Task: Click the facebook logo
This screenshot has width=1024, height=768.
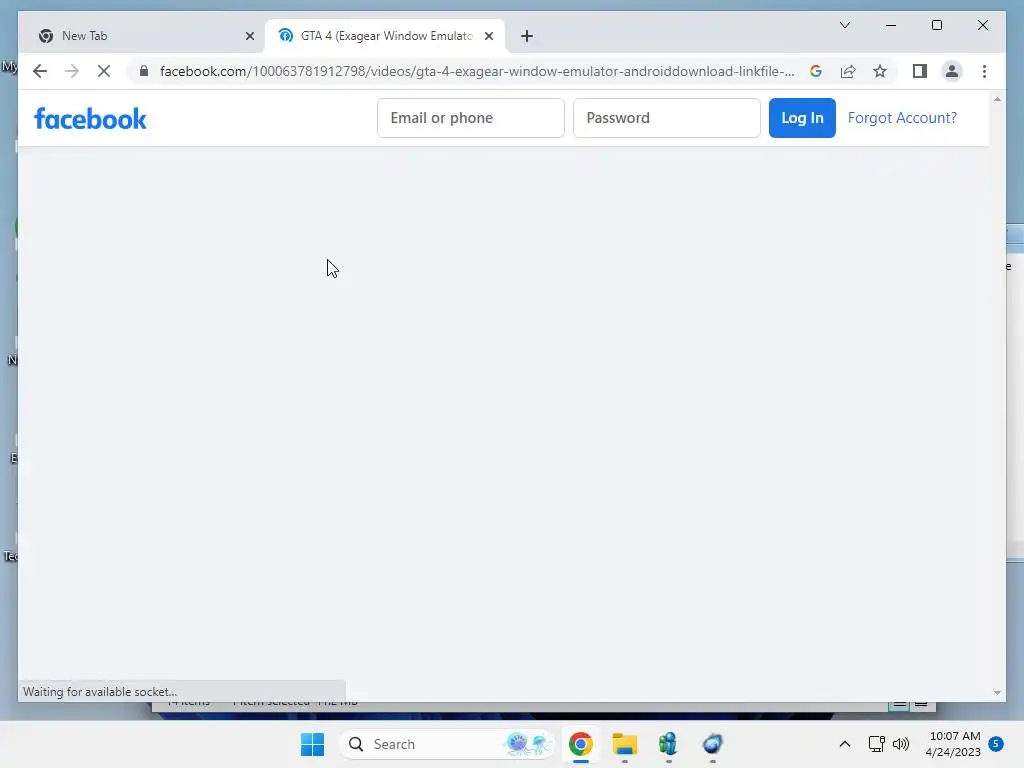Action: tap(90, 119)
